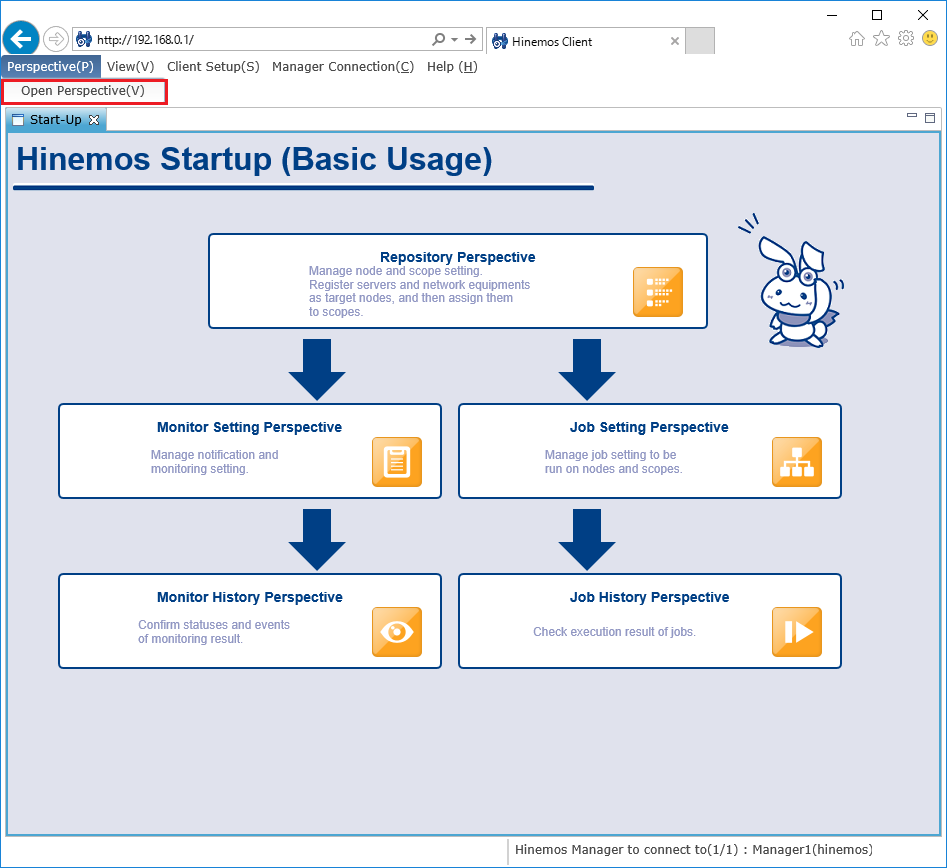
Task: Click the smiley feedback icon
Action: [930, 39]
